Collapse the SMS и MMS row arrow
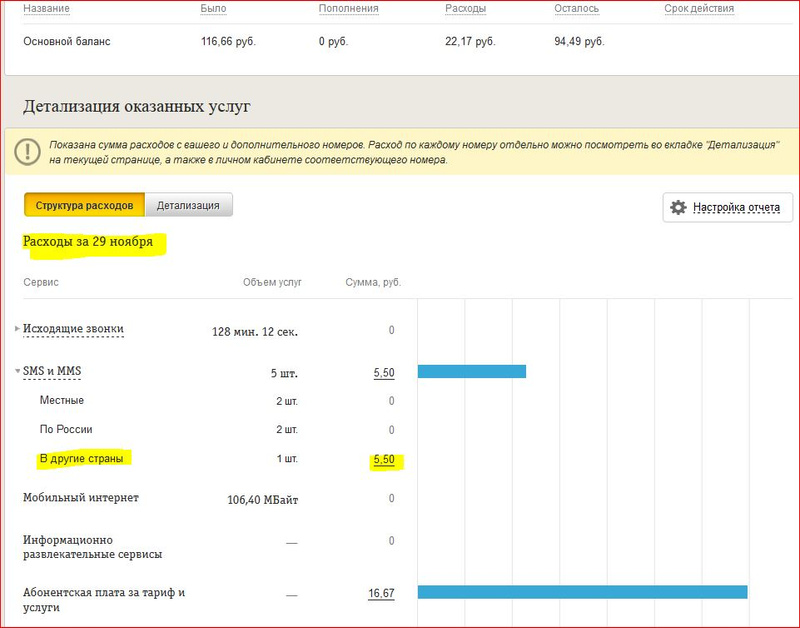The height and width of the screenshot is (628, 800). [x=17, y=372]
